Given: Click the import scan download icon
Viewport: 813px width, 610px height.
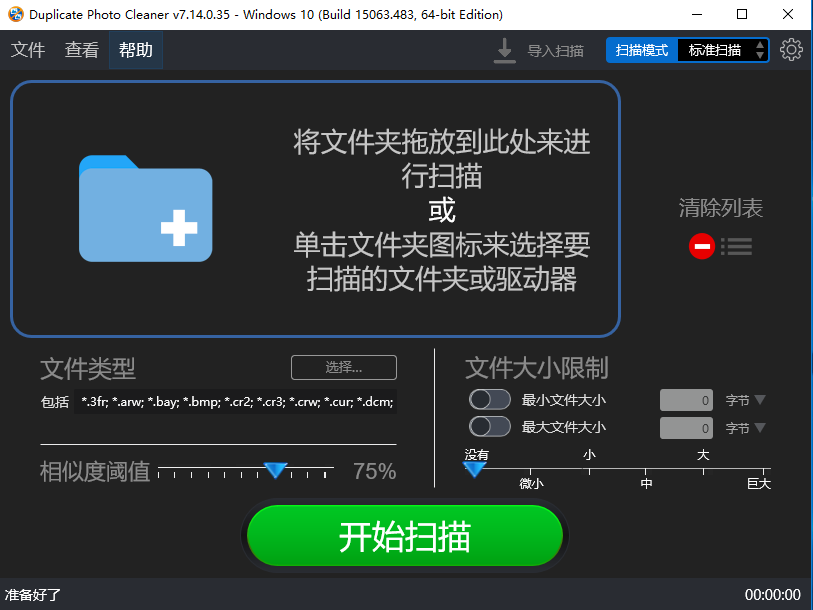Looking at the screenshot, I should click(505, 50).
